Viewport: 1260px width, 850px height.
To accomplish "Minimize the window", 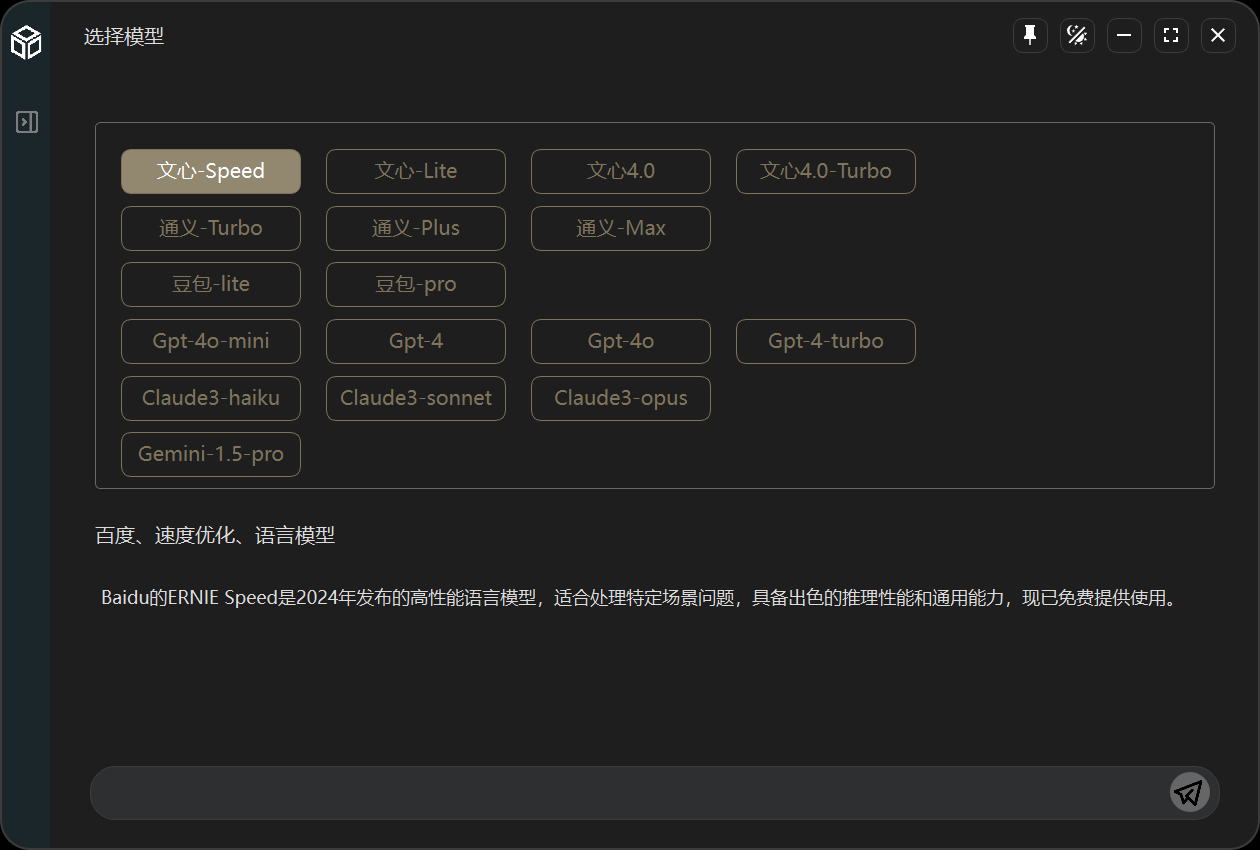I will point(1124,36).
